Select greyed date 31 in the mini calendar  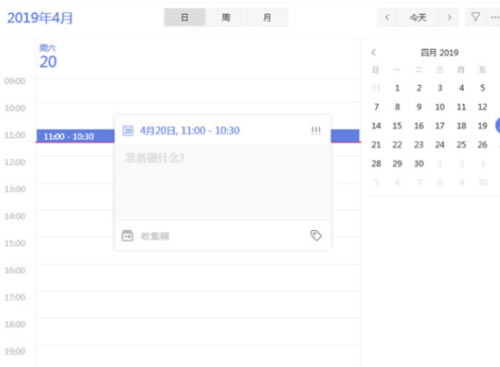pyautogui.click(x=376, y=88)
